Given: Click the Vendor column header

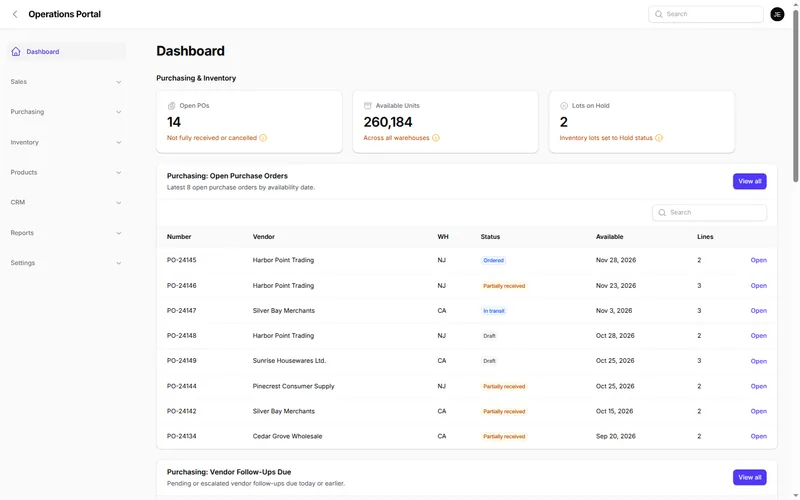Looking at the screenshot, I should 264,237.
